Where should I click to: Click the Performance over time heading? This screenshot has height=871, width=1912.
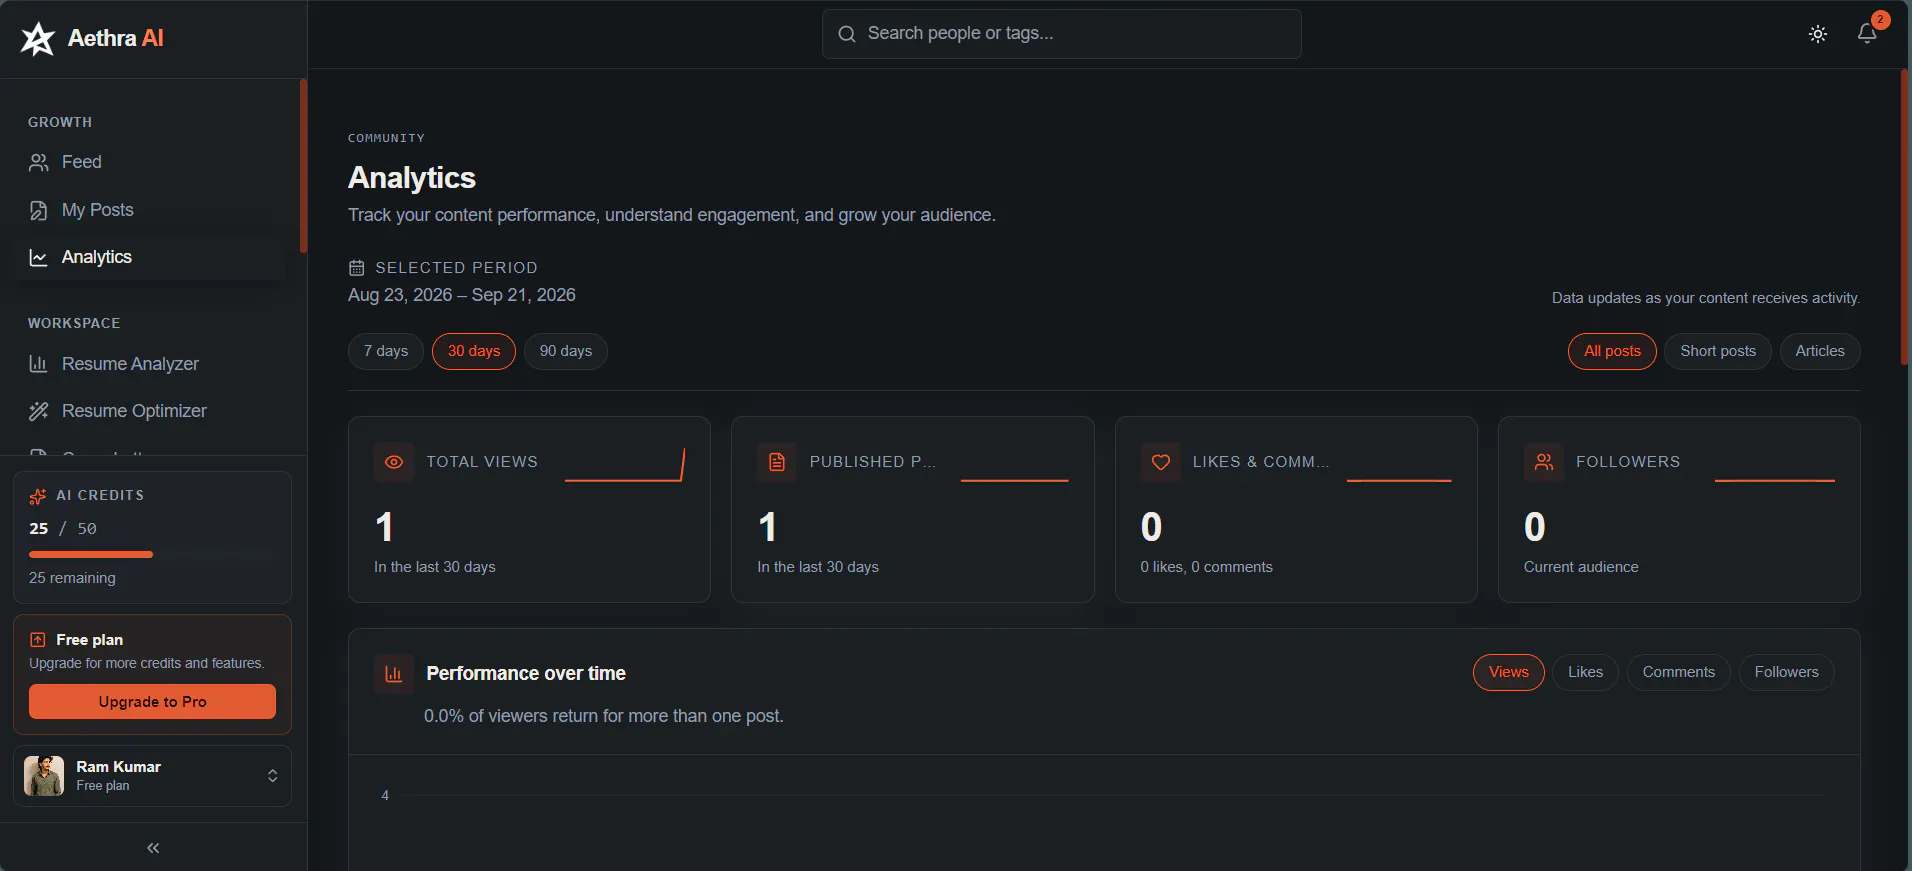point(526,674)
